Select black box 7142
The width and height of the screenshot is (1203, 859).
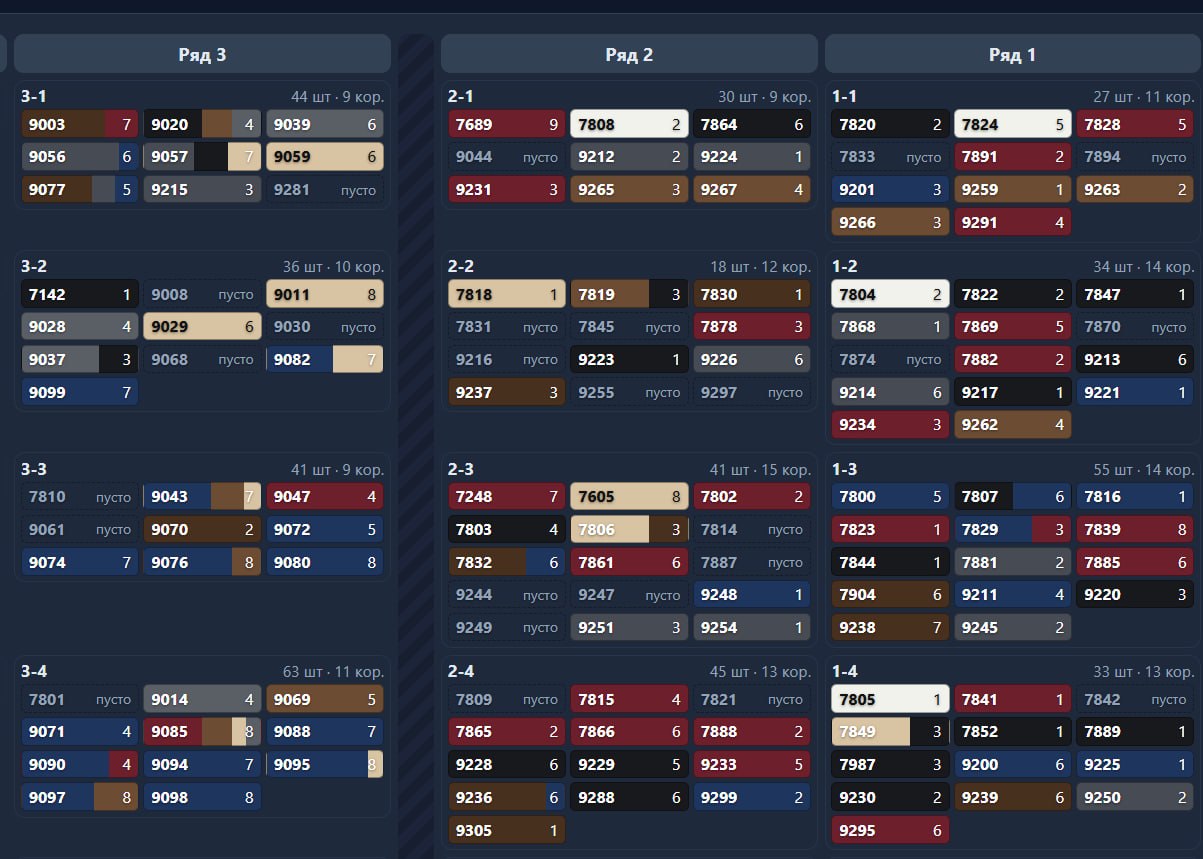[80, 294]
